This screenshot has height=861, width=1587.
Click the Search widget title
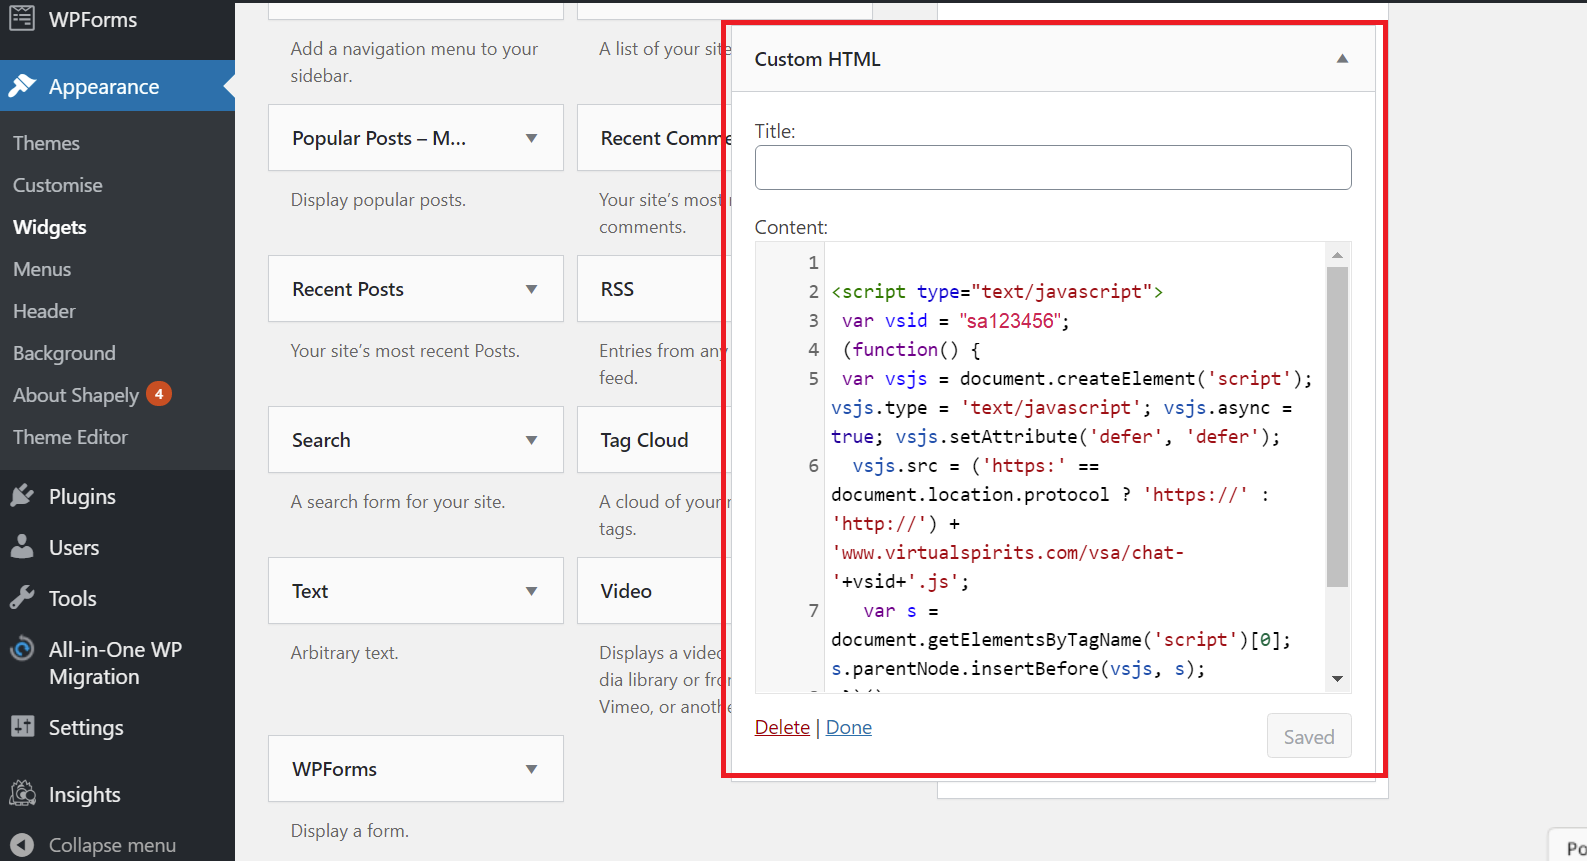321,440
